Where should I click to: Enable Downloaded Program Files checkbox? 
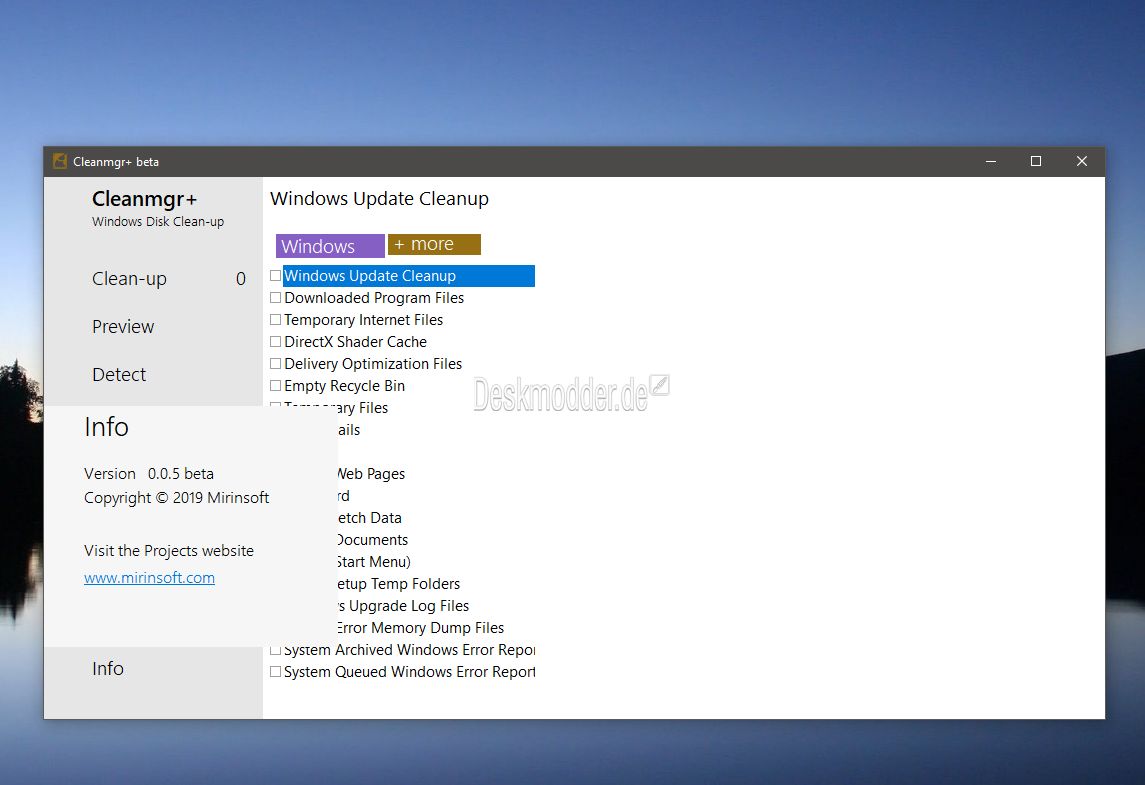[275, 298]
